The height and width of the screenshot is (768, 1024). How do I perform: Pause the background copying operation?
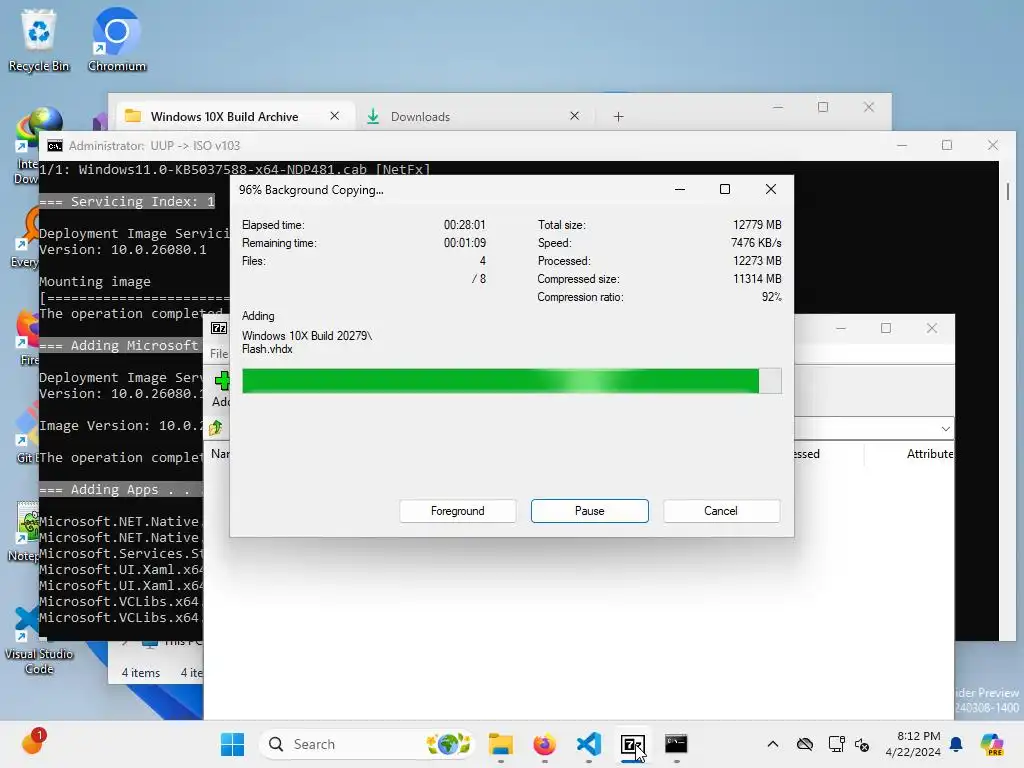(x=590, y=511)
